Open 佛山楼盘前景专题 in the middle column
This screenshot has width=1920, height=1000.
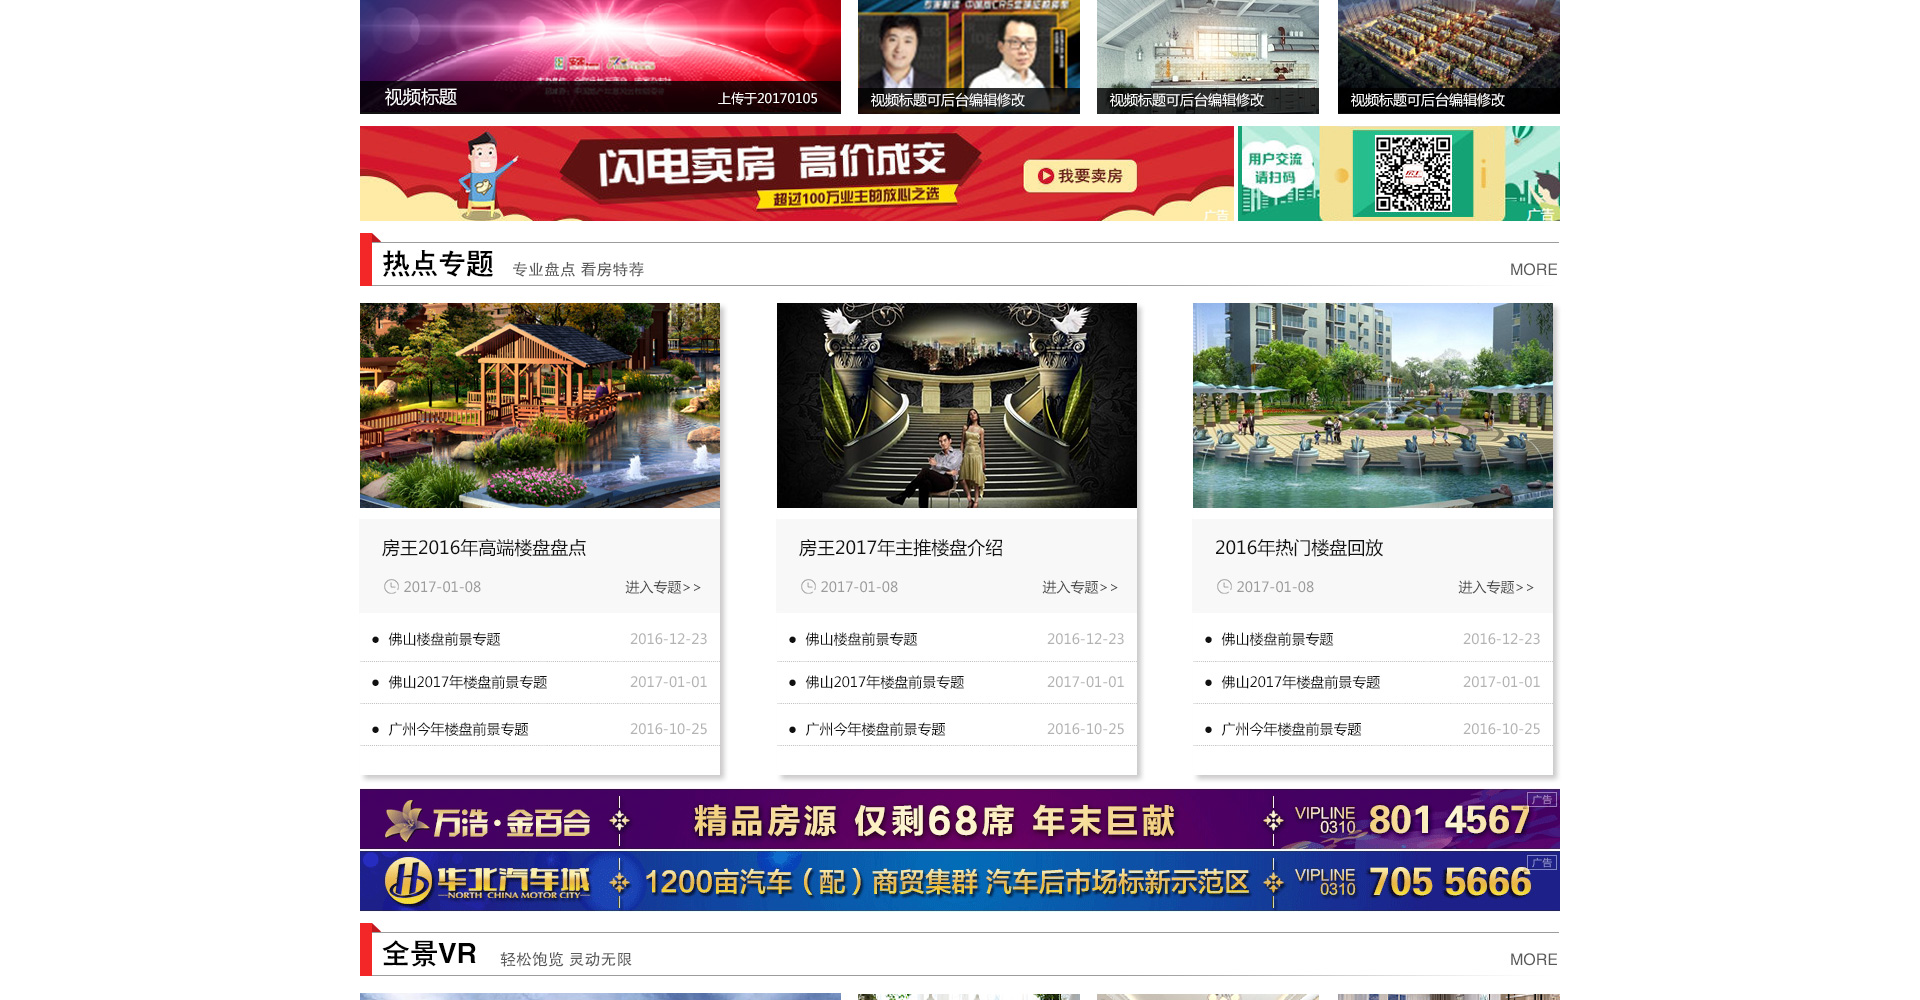pyautogui.click(x=861, y=639)
